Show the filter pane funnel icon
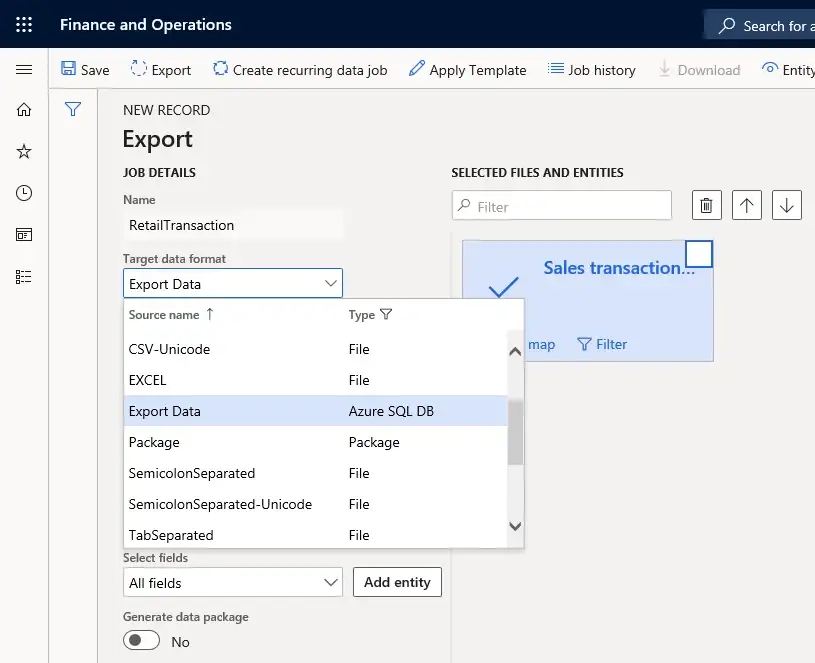This screenshot has width=815, height=663. 73,109
